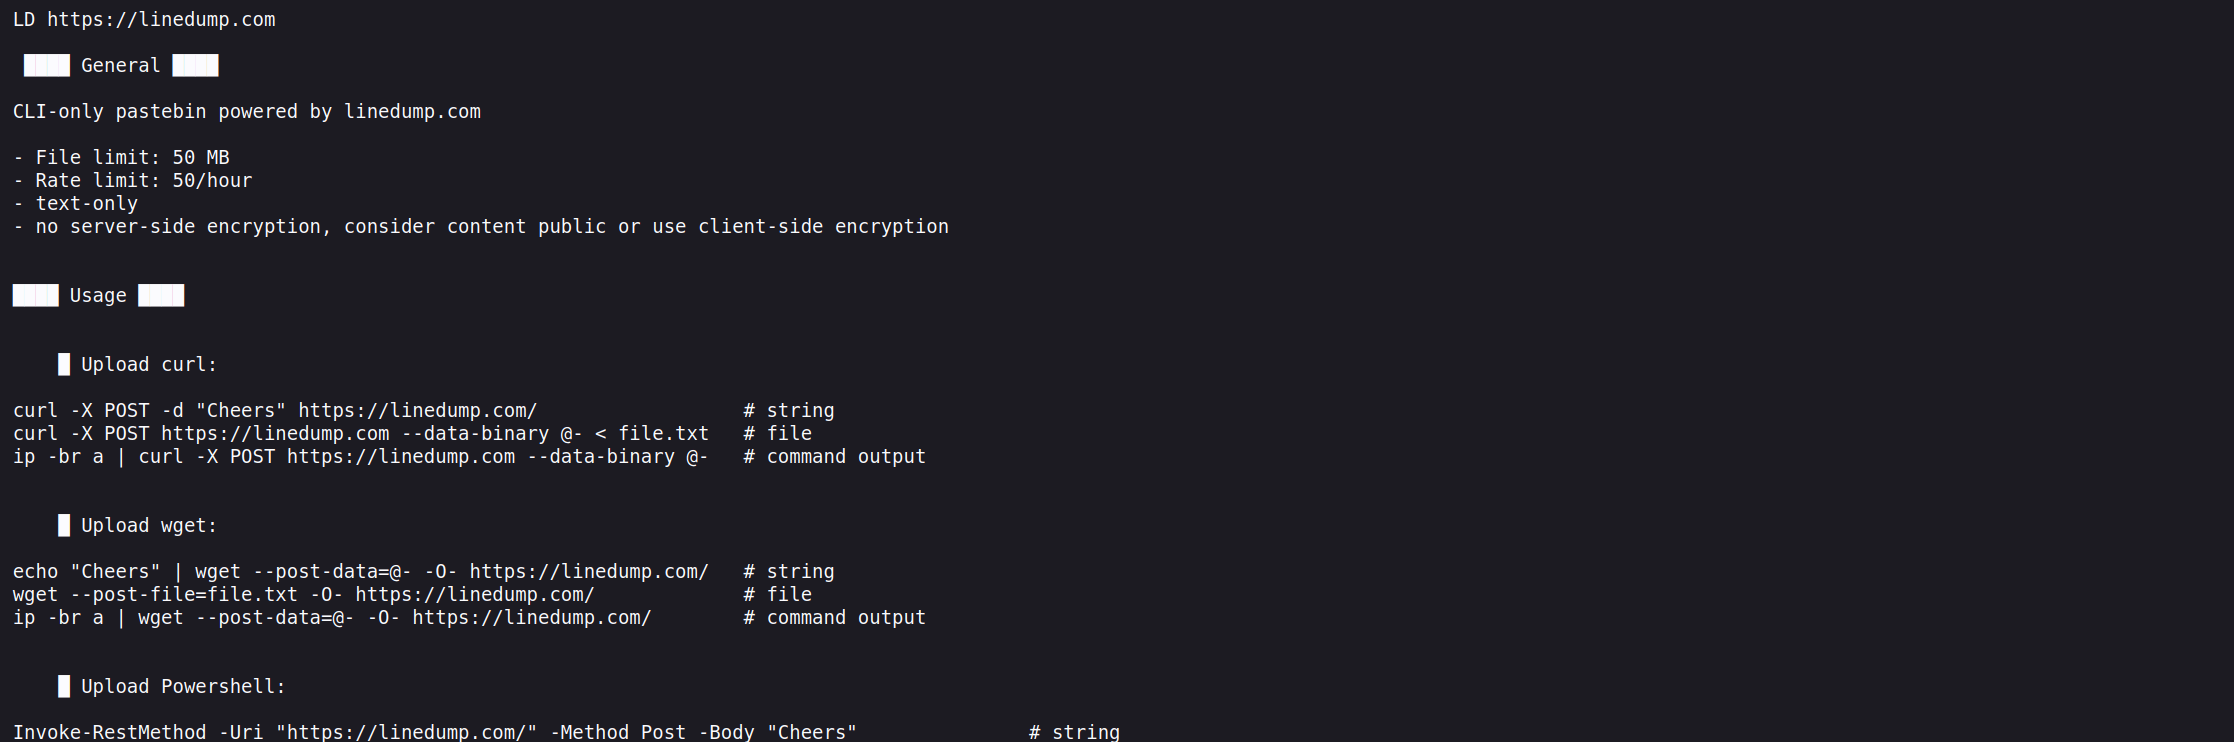Click the "Rate limit: 50/hour" line
Screen dimensions: 2234x742
click(x=132, y=181)
